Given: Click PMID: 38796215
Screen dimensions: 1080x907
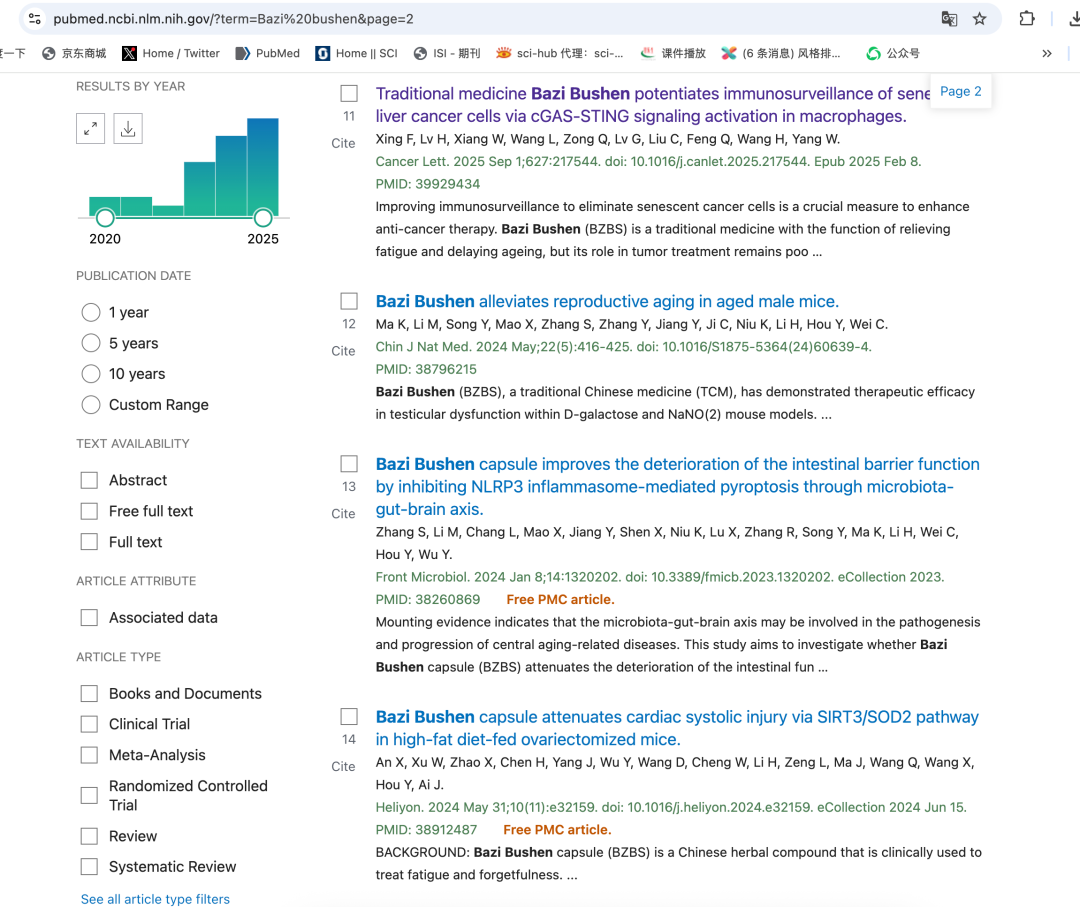Looking at the screenshot, I should point(426,370).
